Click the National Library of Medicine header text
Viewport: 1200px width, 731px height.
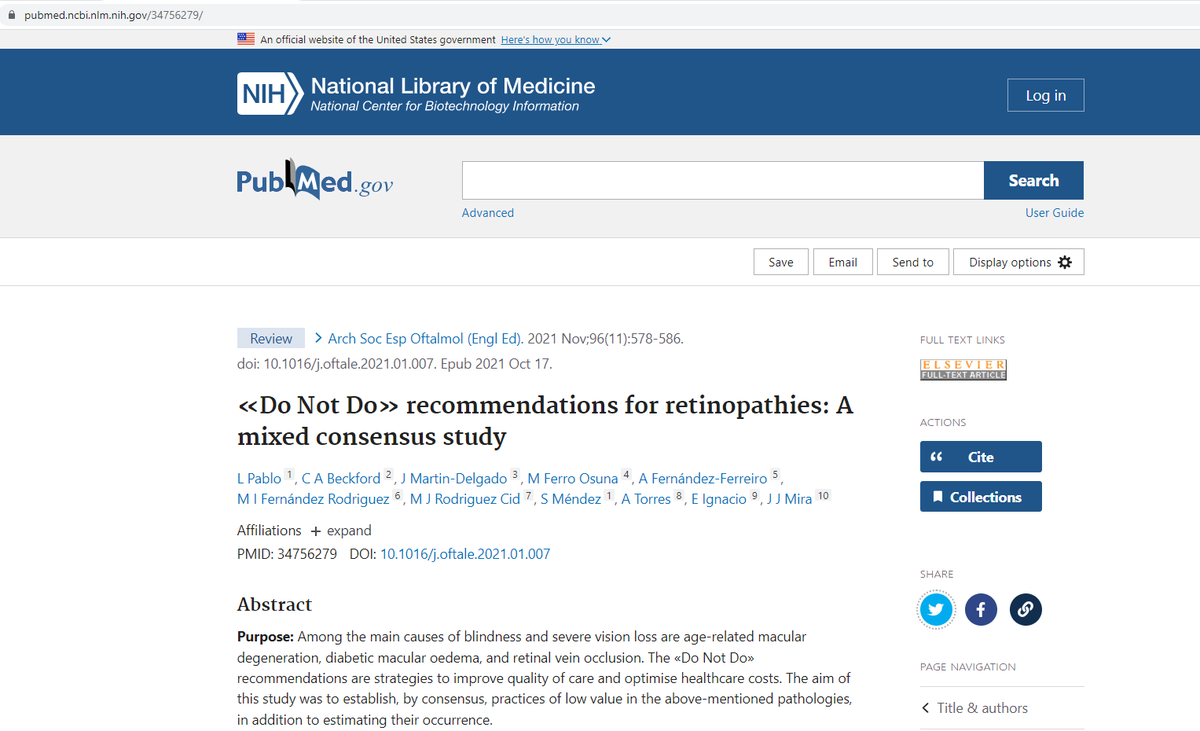tap(453, 86)
